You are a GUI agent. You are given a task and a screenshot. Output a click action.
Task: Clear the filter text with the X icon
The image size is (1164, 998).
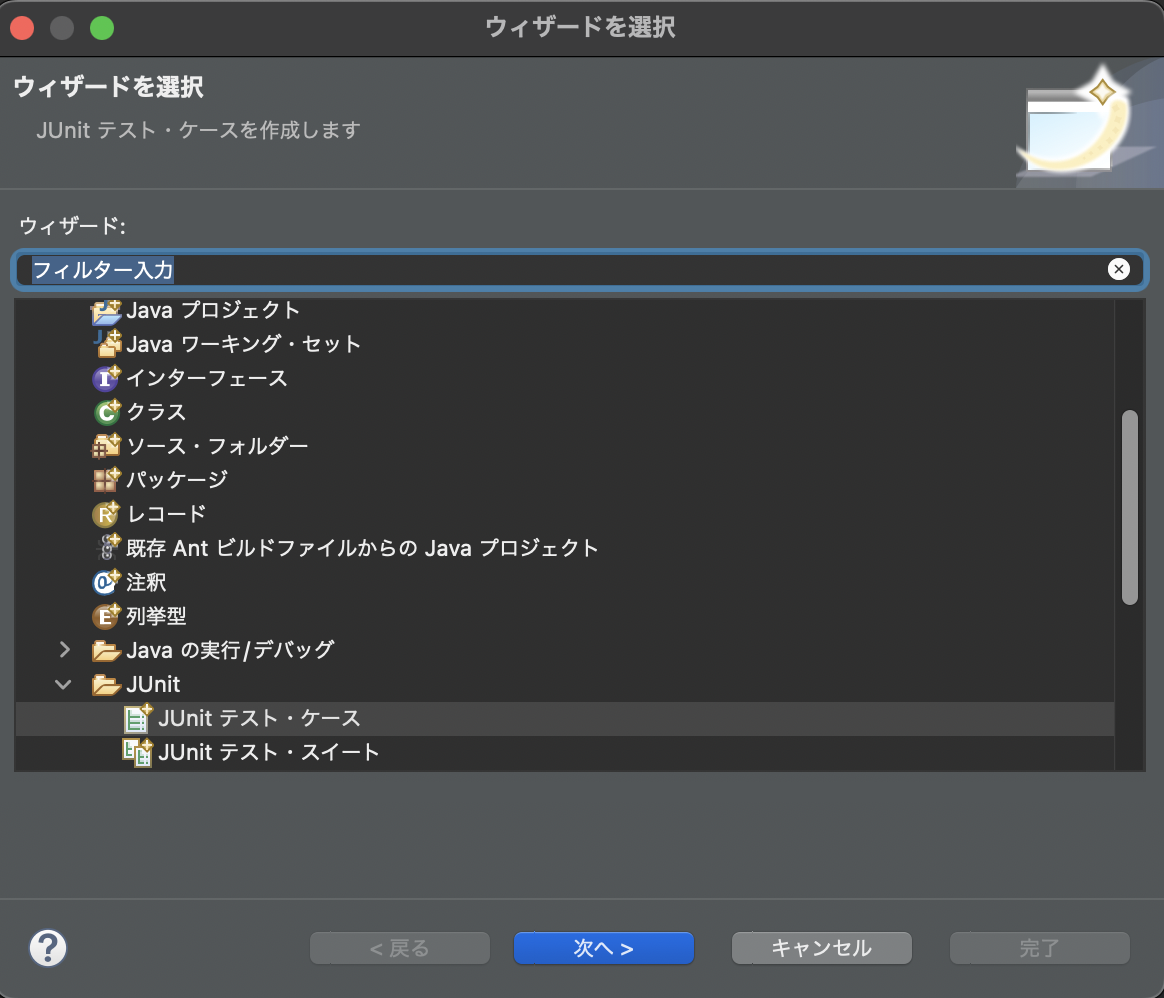coord(1118,269)
